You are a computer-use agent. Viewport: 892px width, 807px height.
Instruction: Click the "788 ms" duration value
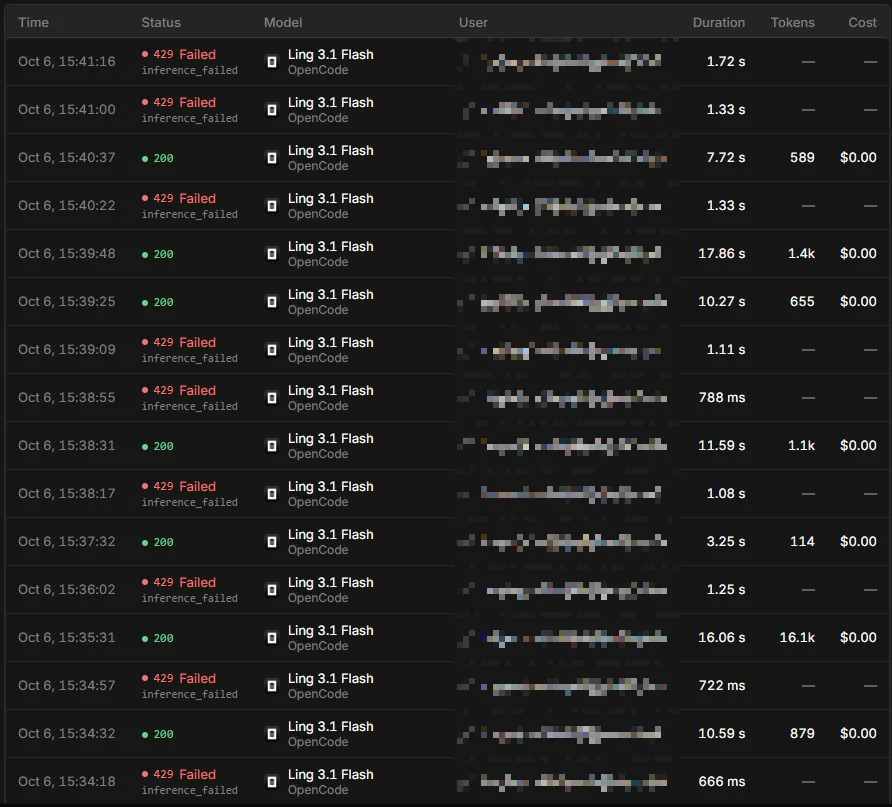(722, 398)
